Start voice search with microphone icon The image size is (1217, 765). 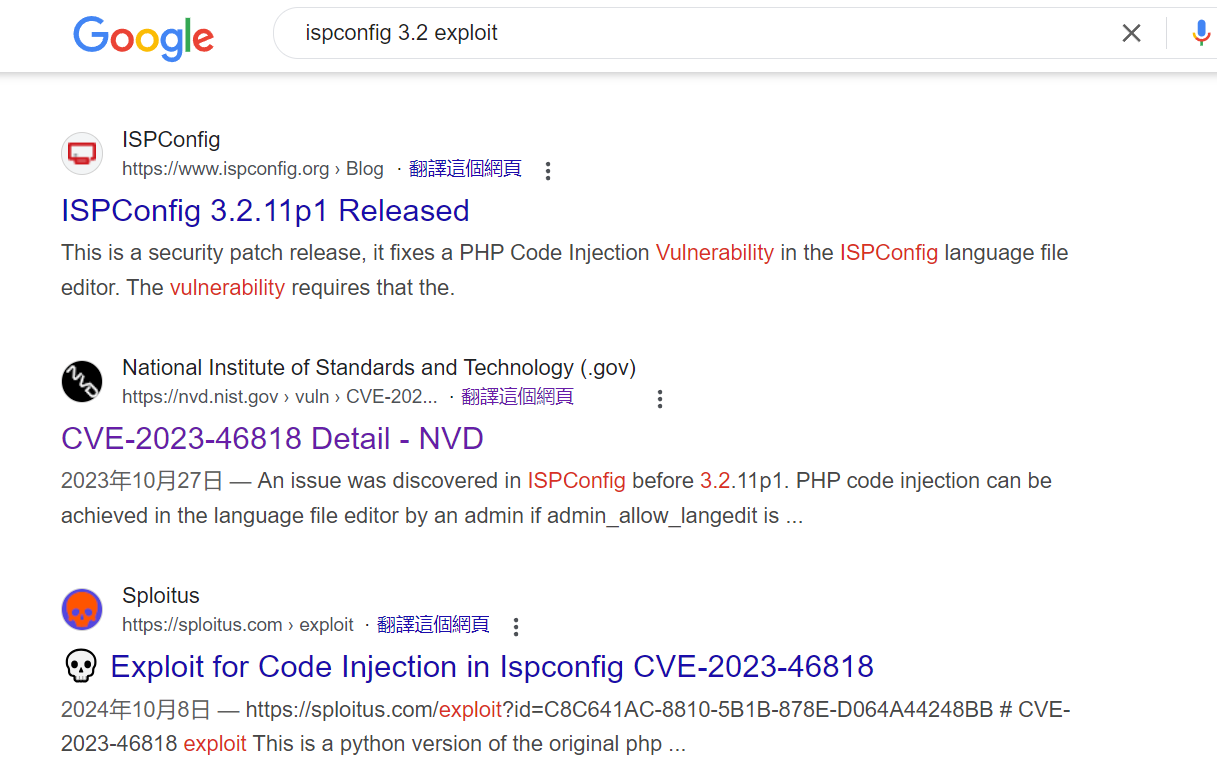click(1201, 33)
